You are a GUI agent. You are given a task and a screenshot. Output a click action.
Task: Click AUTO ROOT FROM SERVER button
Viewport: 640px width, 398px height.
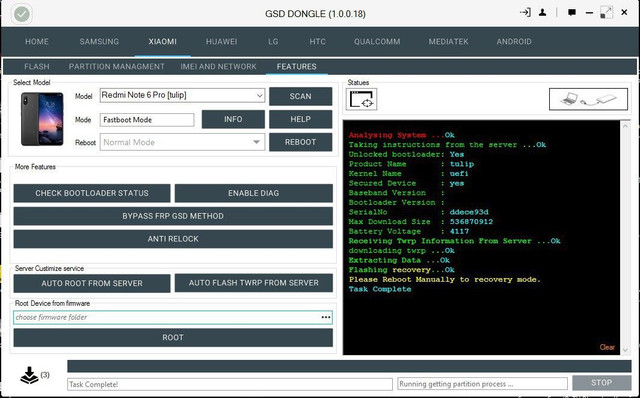tap(92, 283)
